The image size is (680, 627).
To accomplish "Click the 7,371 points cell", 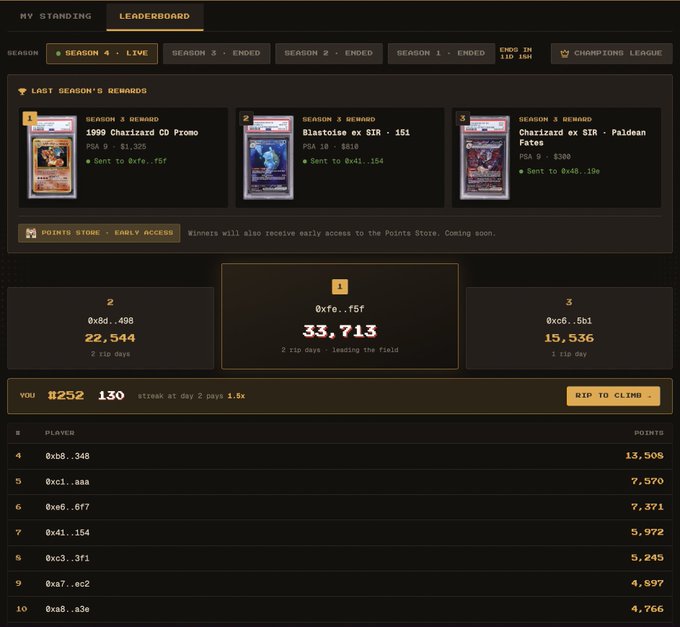I will (647, 507).
